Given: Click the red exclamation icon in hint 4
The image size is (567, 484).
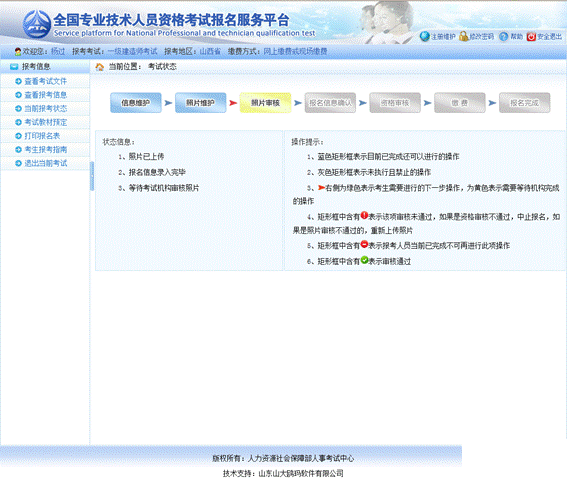Looking at the screenshot, I should click(364, 215).
